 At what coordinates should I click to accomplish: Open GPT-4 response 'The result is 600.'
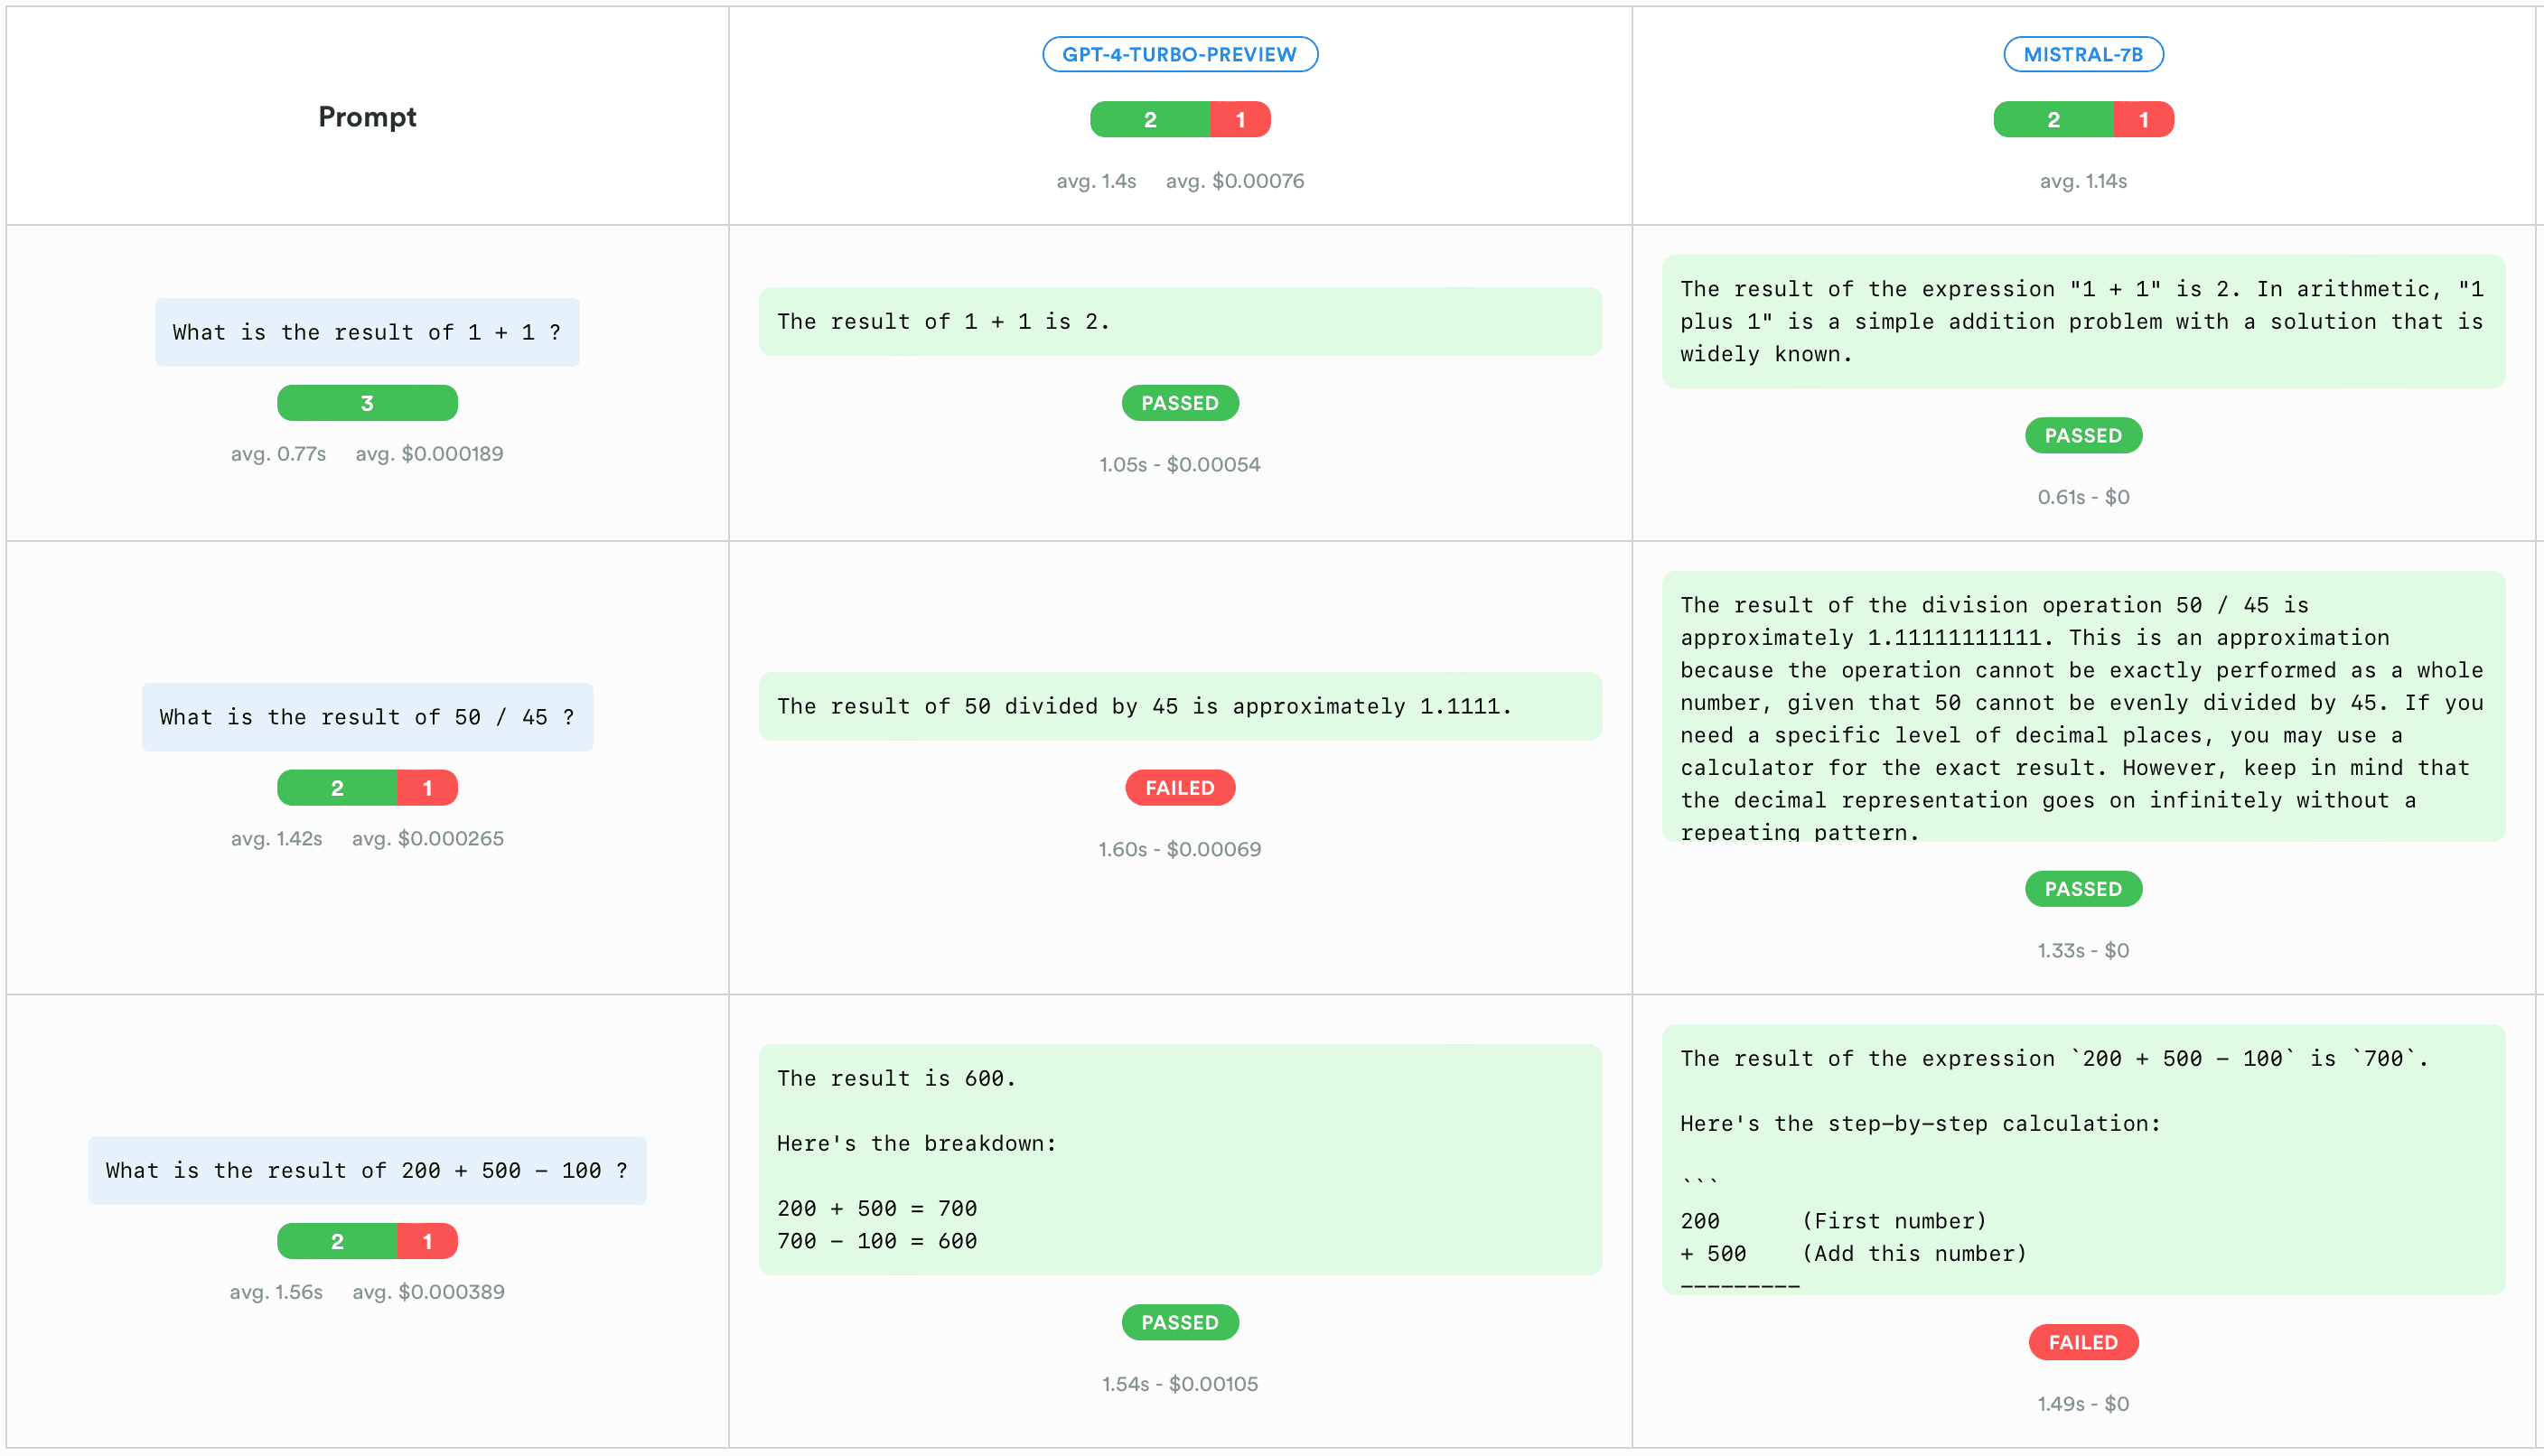pos(1180,1159)
